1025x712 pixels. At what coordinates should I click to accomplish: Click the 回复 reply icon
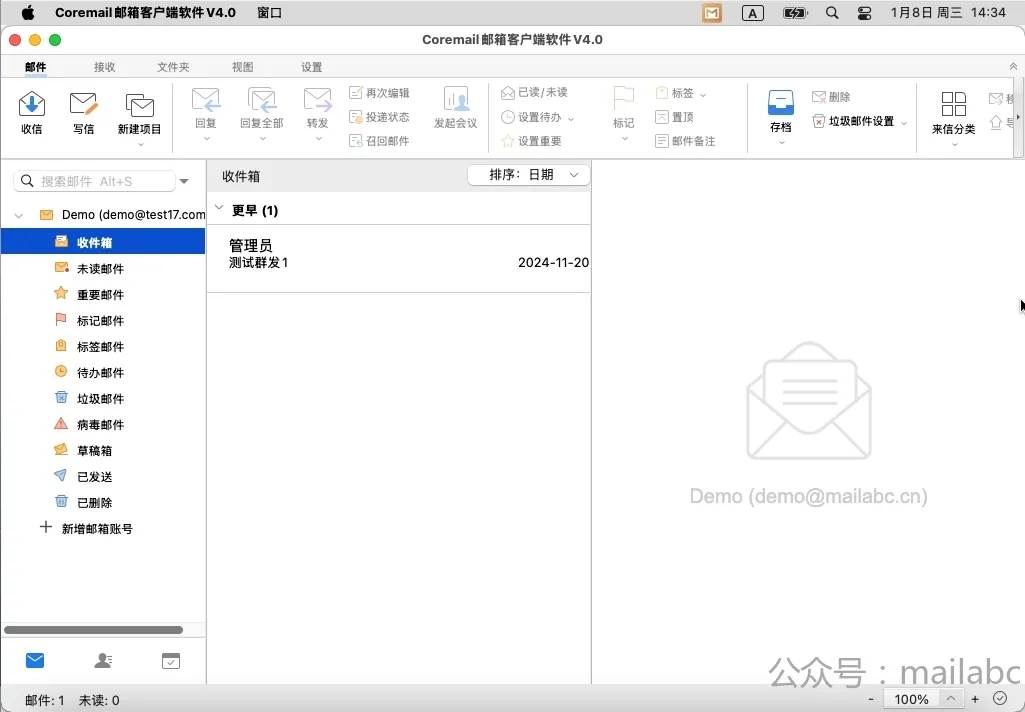pyautogui.click(x=206, y=101)
